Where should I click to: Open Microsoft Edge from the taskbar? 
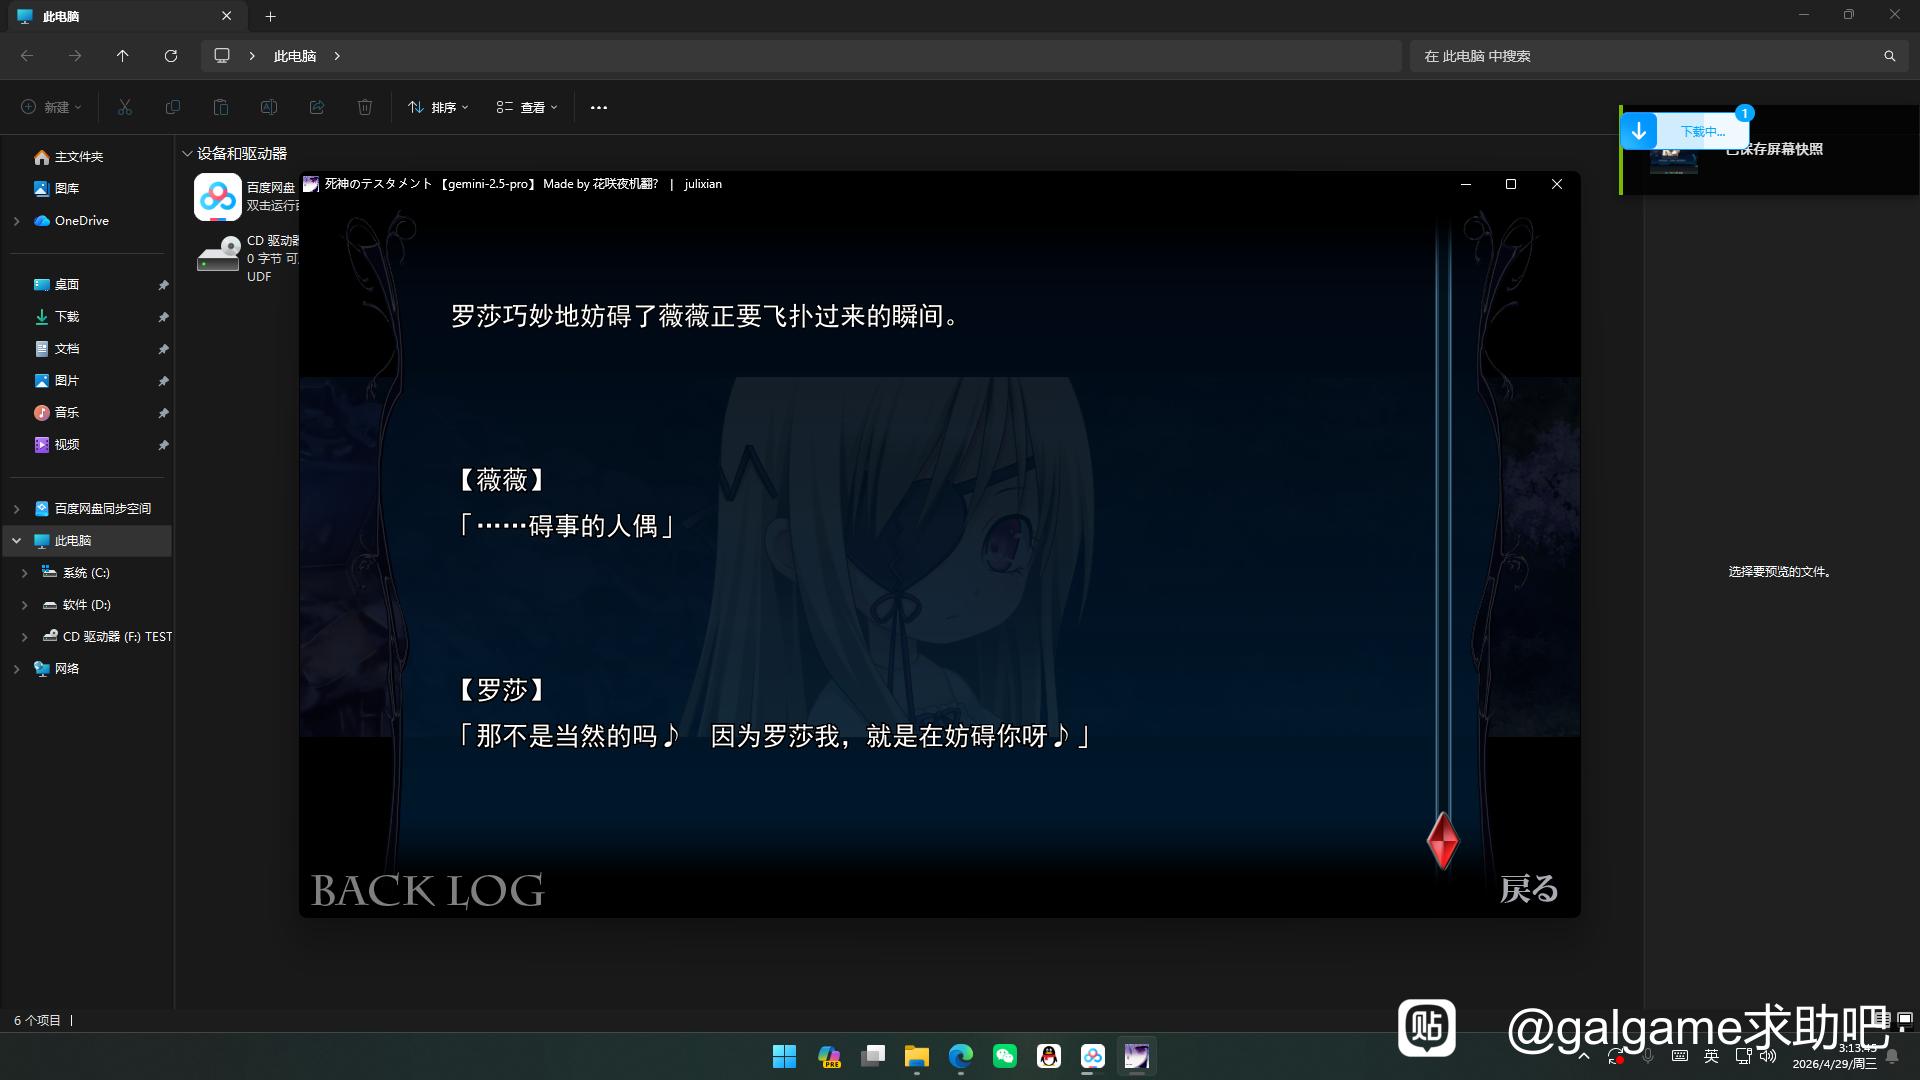(961, 1056)
